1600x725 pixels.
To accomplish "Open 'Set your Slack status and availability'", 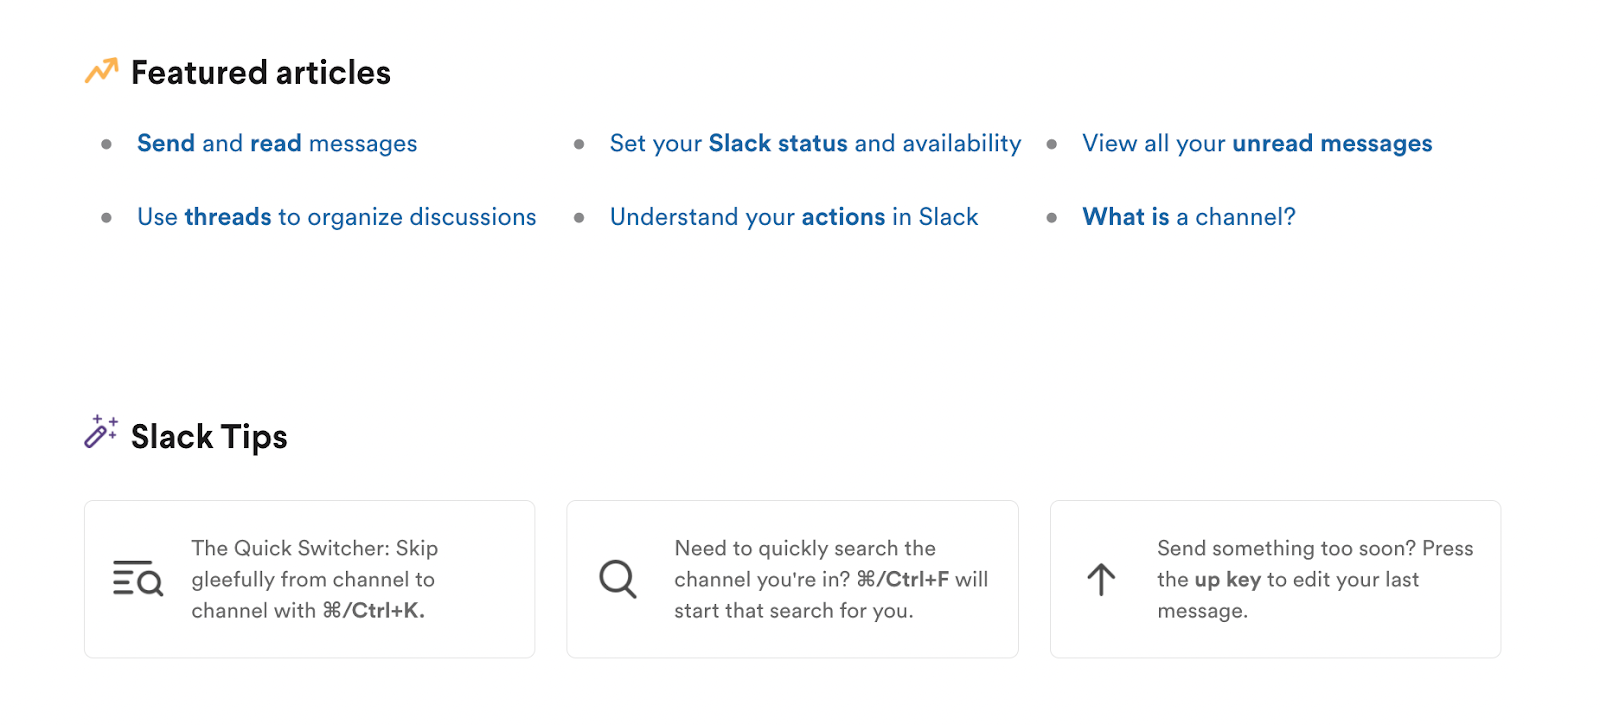I will tap(815, 144).
